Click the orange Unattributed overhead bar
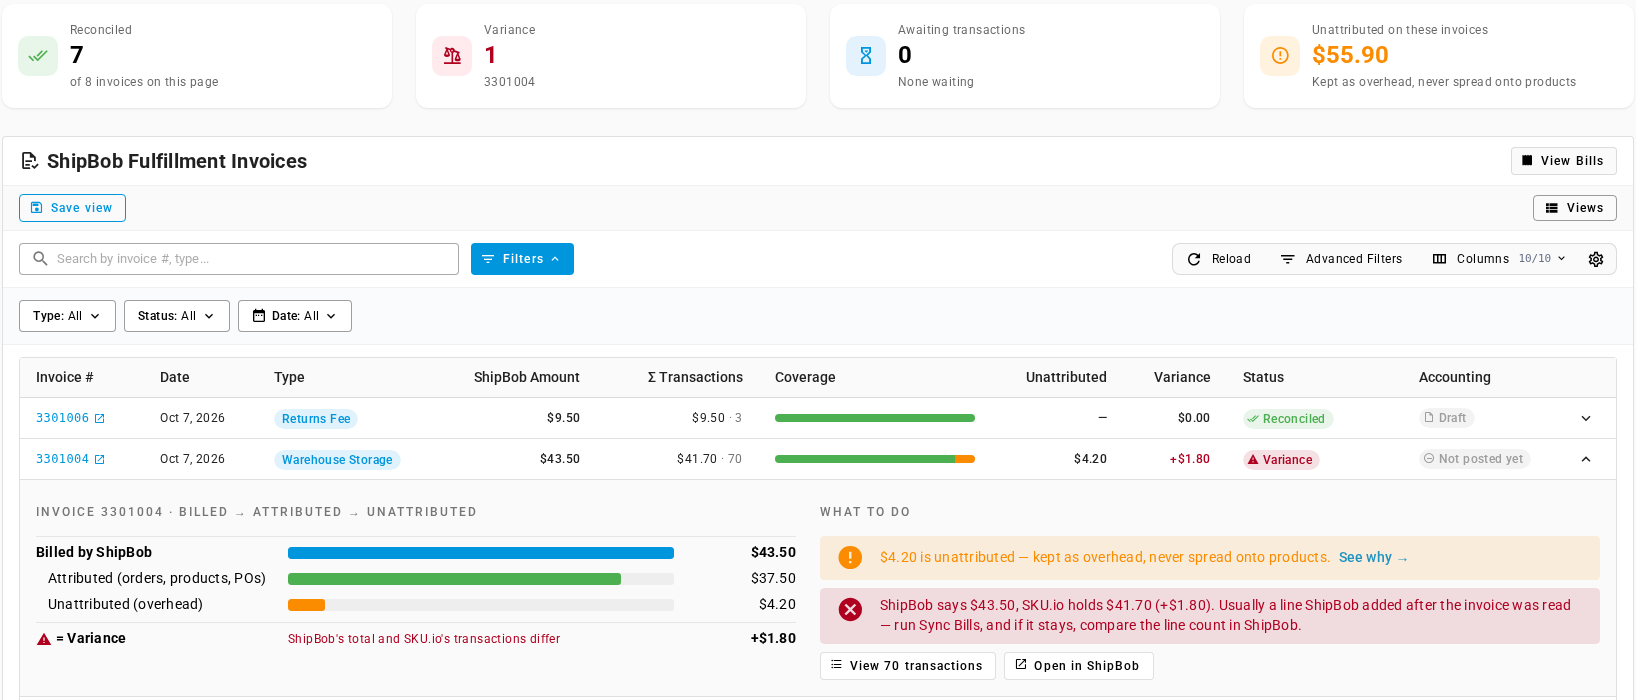The height and width of the screenshot is (700, 1636). (x=306, y=605)
